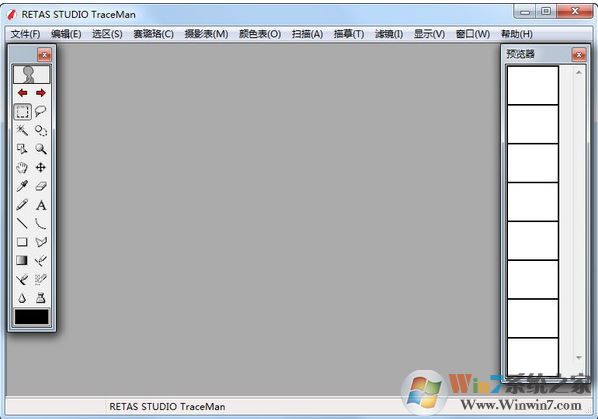Select the second frame in preview panel
Image resolution: width=598 pixels, height=419 pixels.
click(533, 124)
